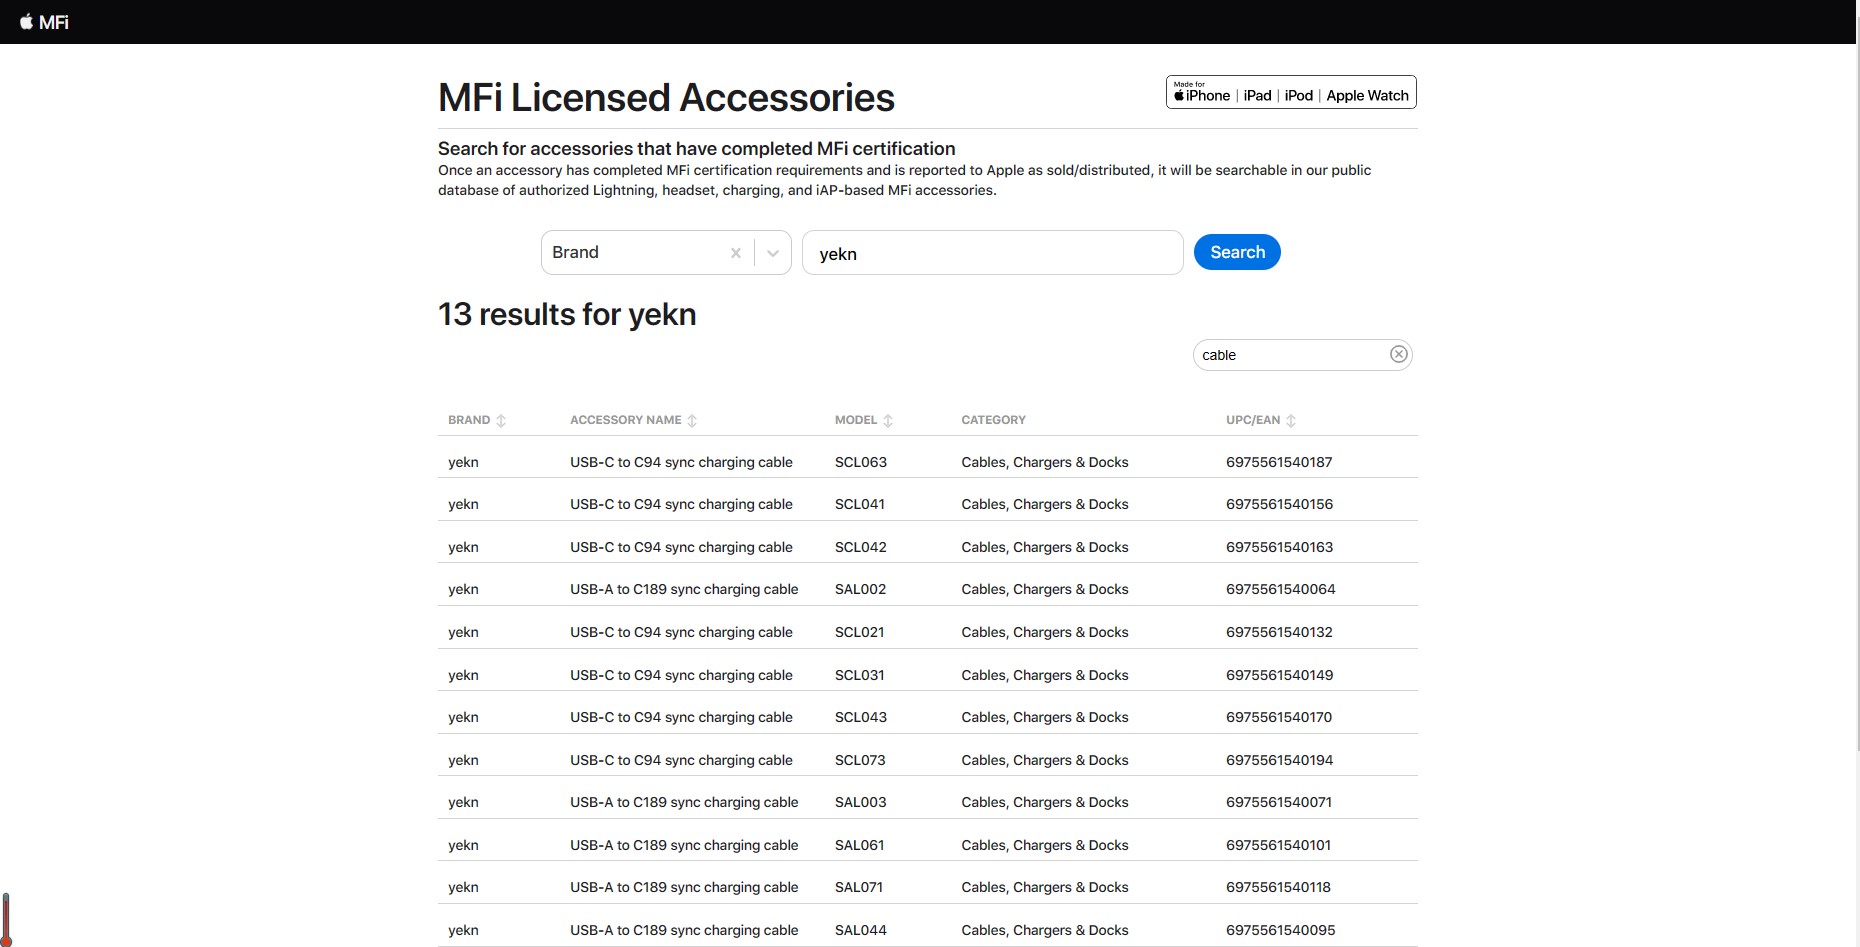Click accessory name in SAL002 row
This screenshot has height=947, width=1860.
coord(684,589)
